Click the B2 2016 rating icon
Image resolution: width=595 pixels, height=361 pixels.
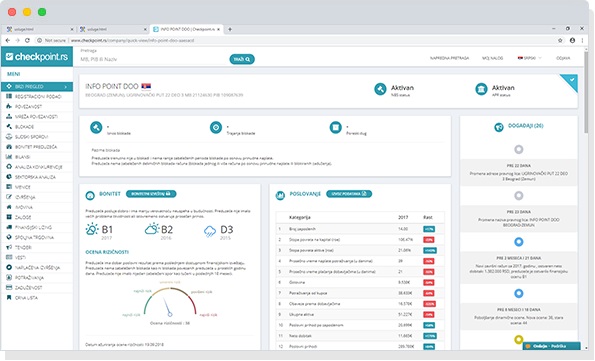(152, 229)
